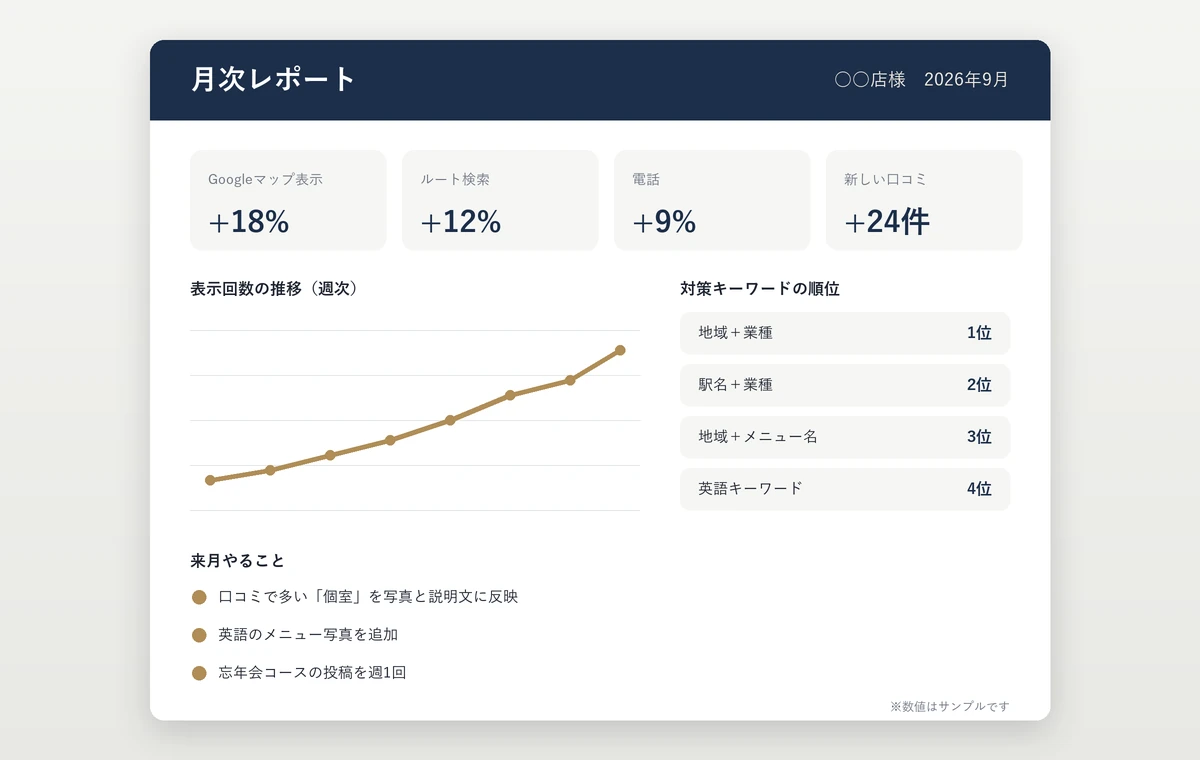Click the +9% value
The height and width of the screenshot is (760, 1200).
[664, 222]
